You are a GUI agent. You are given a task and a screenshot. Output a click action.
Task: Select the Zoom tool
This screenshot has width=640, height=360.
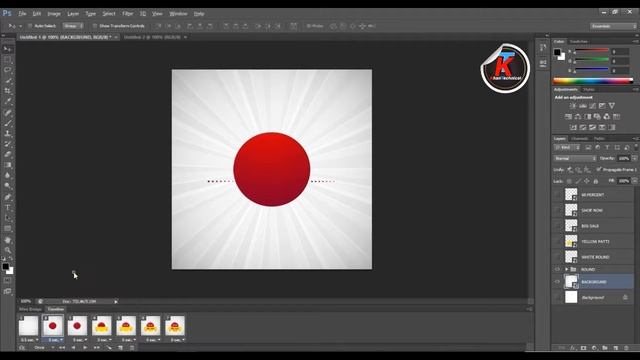tap(7, 250)
